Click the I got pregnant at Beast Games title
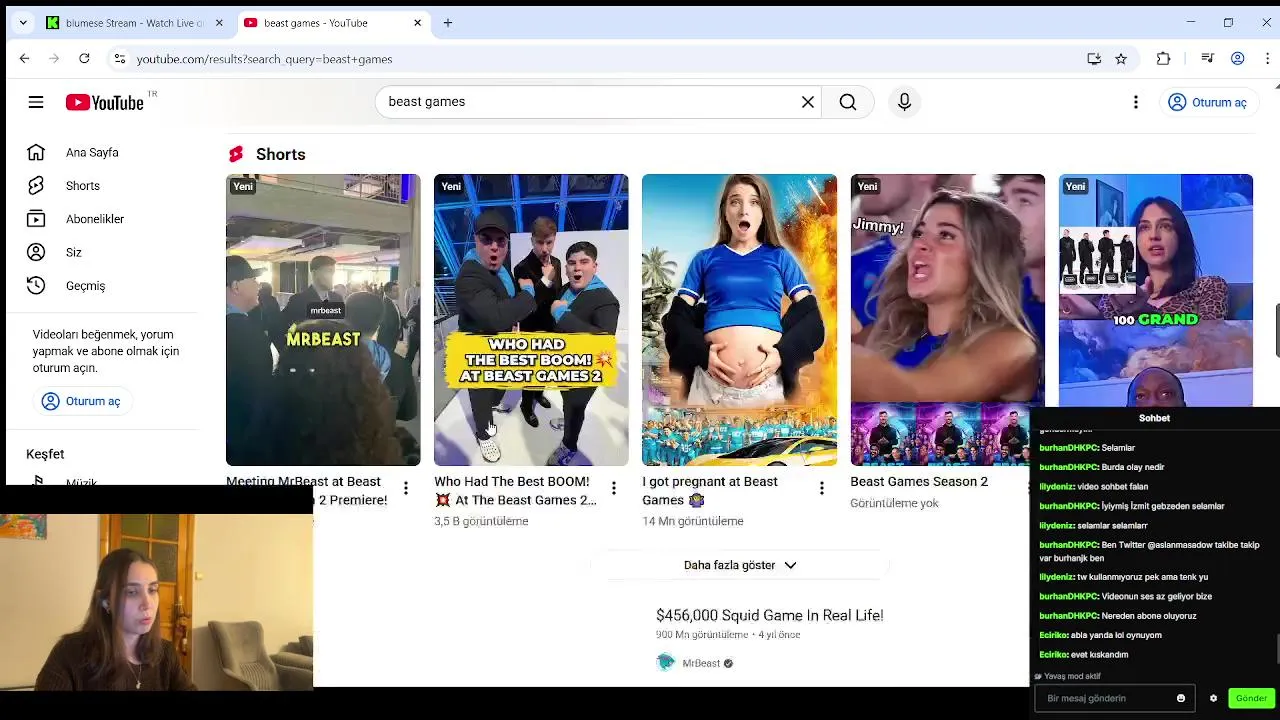Viewport: 1280px width, 720px height. coord(710,490)
